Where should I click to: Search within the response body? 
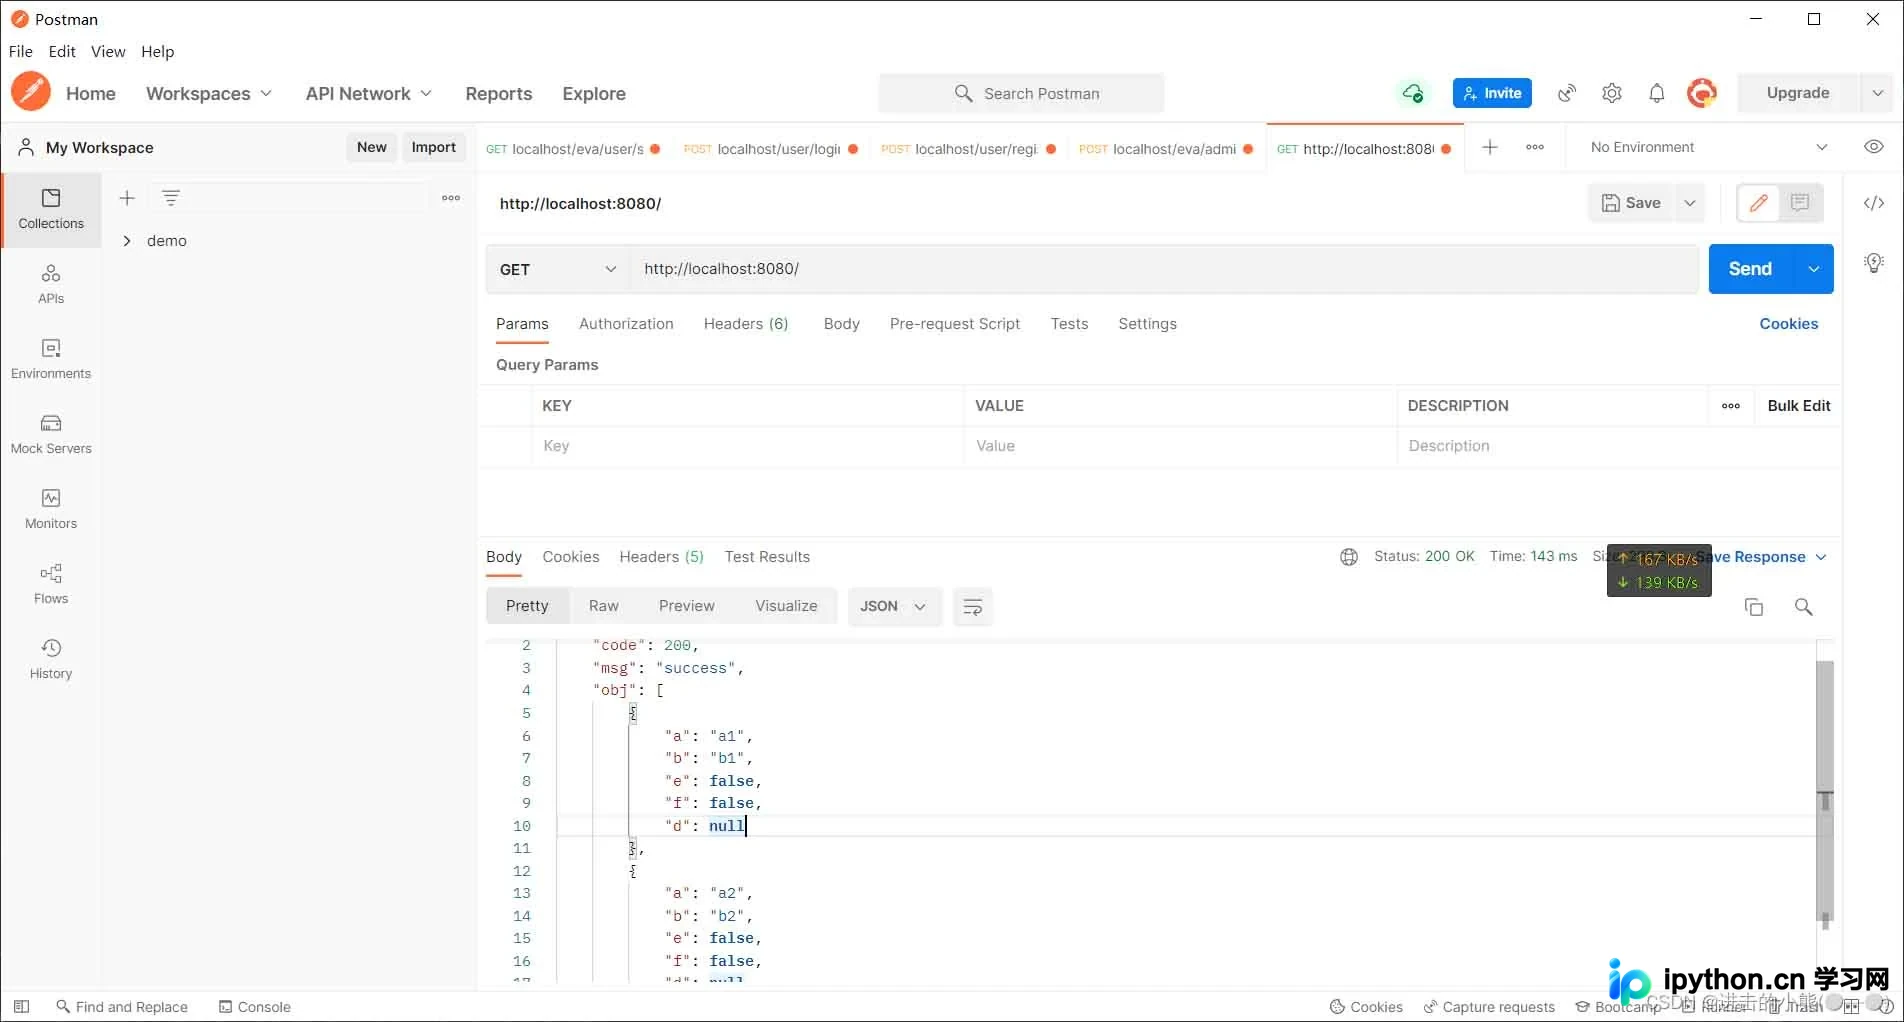pos(1804,607)
